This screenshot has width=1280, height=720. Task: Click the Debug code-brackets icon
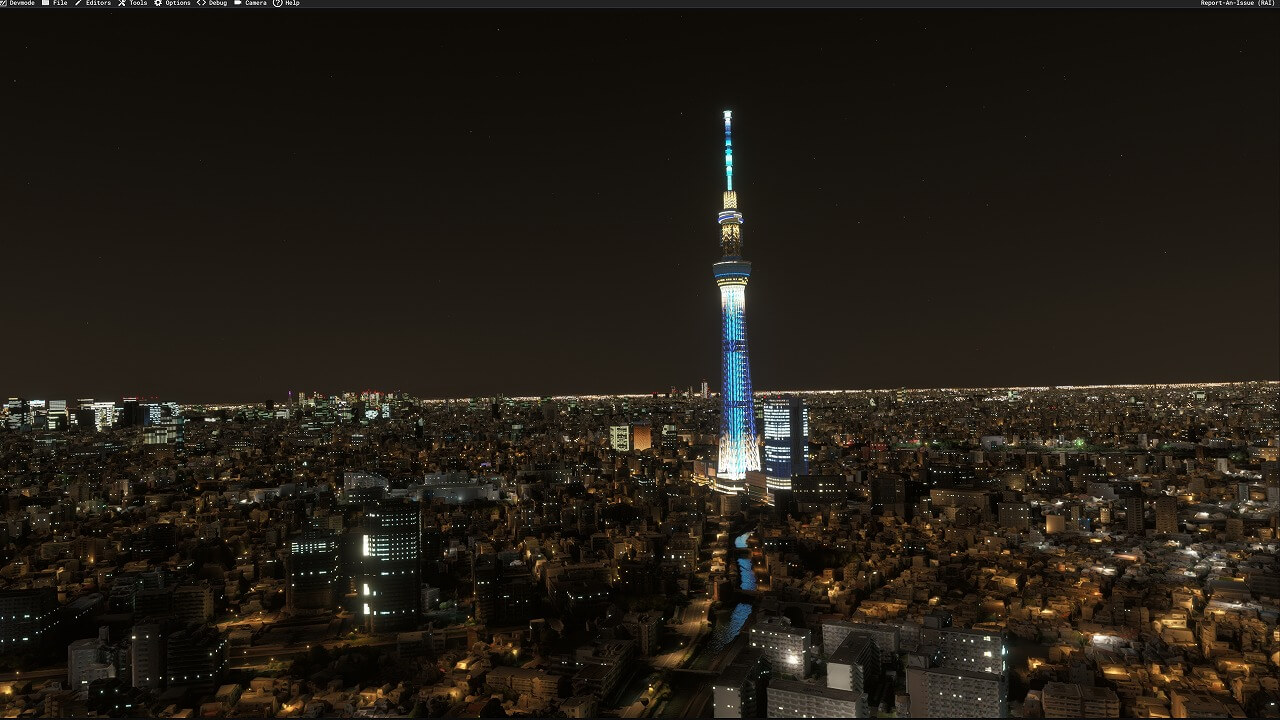point(201,3)
